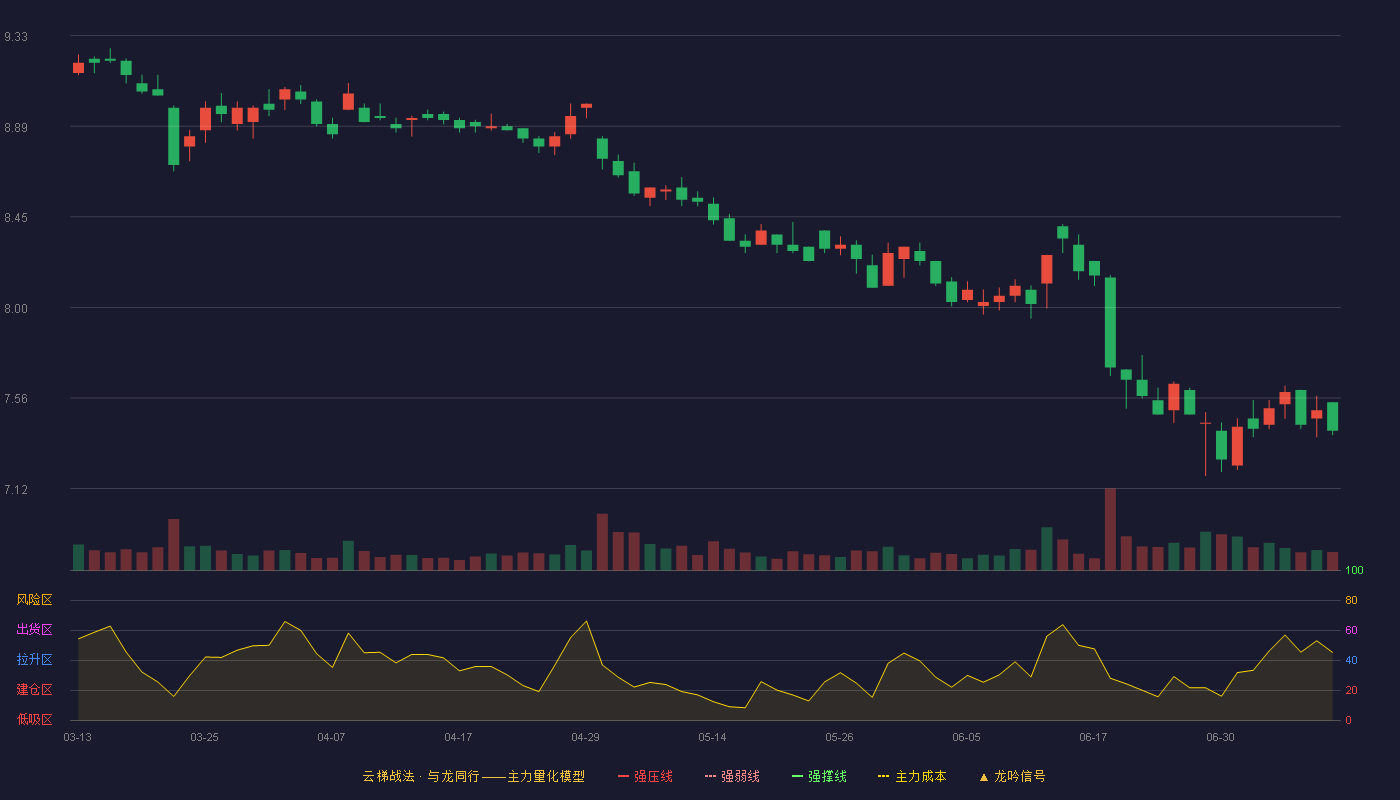Select the longest green candlestick after 06-17
Screen dimensions: 1400x800
1110,322
